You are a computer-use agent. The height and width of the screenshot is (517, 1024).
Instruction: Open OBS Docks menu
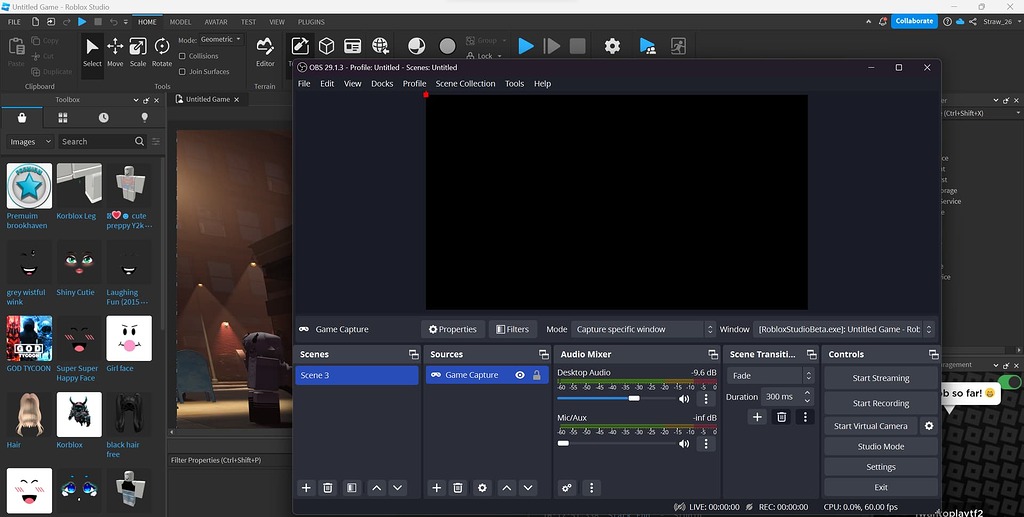(382, 84)
